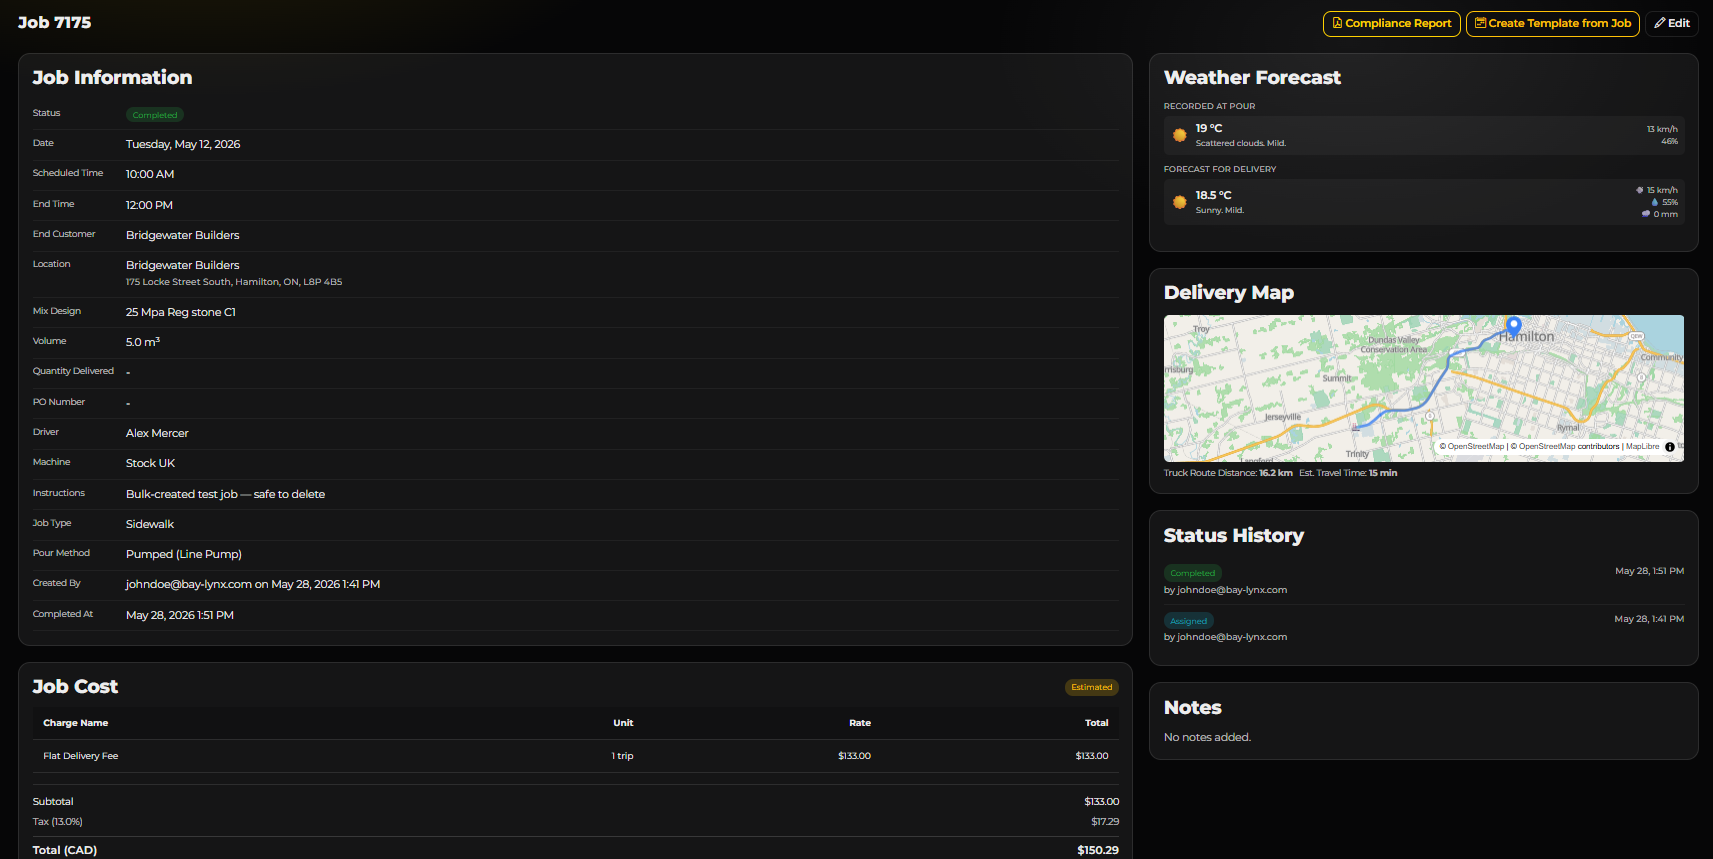Click the total amount $150.29
The width and height of the screenshot is (1713, 859).
(x=1098, y=850)
